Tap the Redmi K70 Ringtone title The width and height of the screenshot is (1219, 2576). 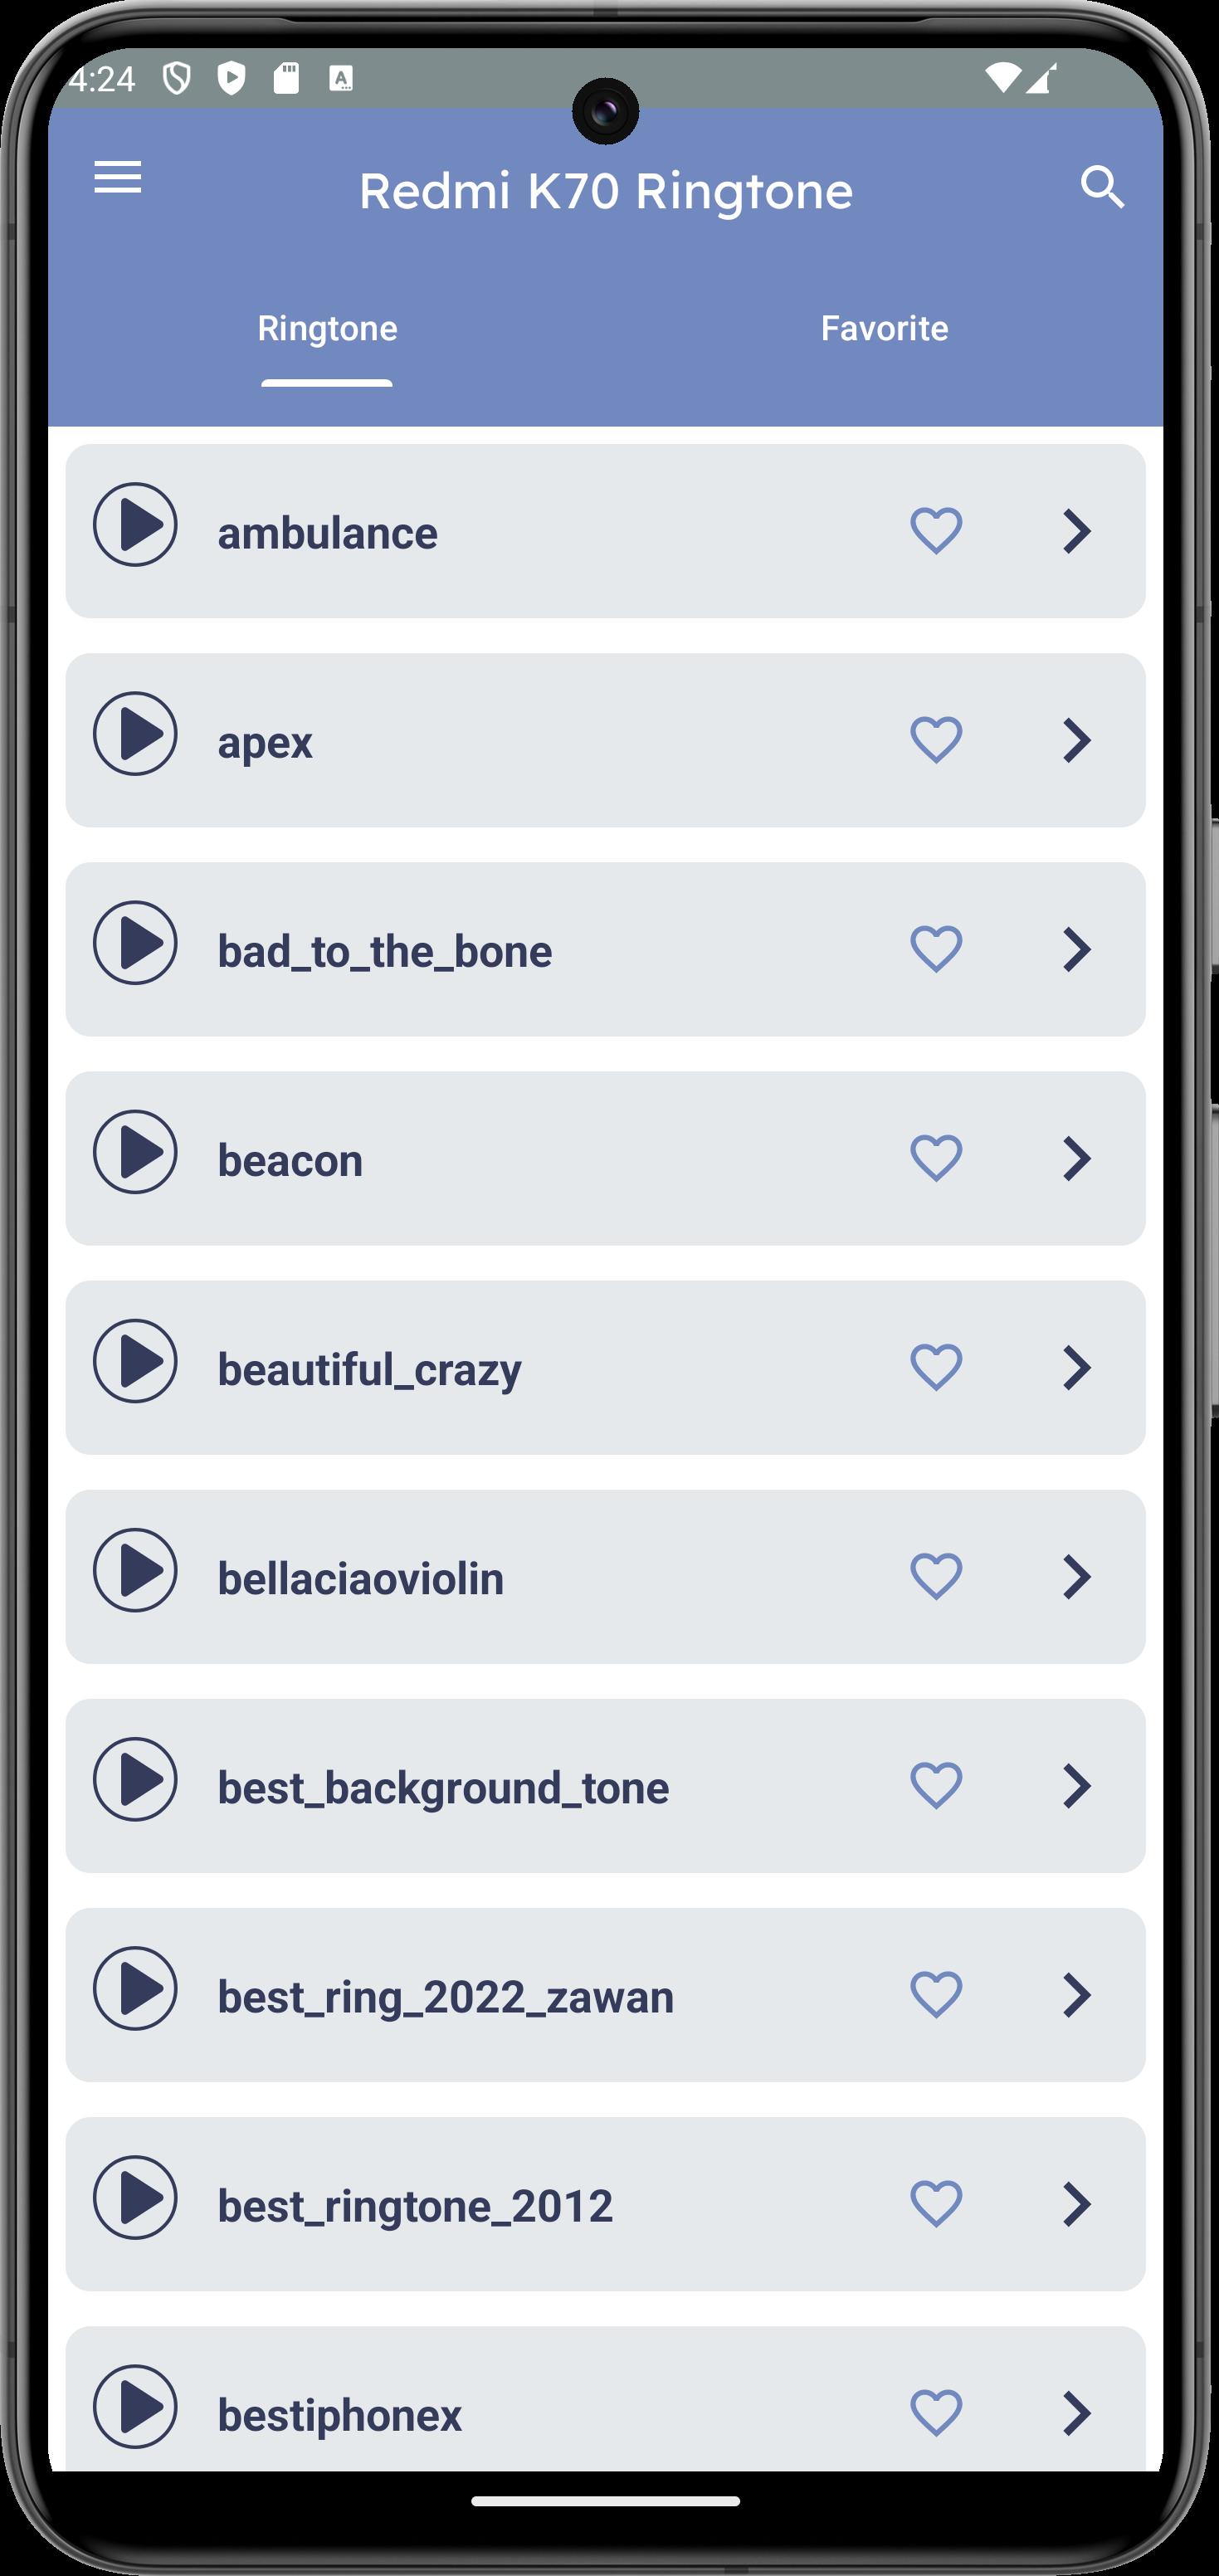pyautogui.click(x=605, y=190)
